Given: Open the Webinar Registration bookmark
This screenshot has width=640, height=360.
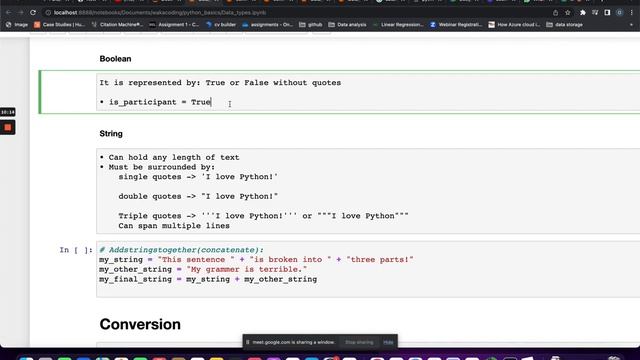Looking at the screenshot, I should [x=456, y=24].
